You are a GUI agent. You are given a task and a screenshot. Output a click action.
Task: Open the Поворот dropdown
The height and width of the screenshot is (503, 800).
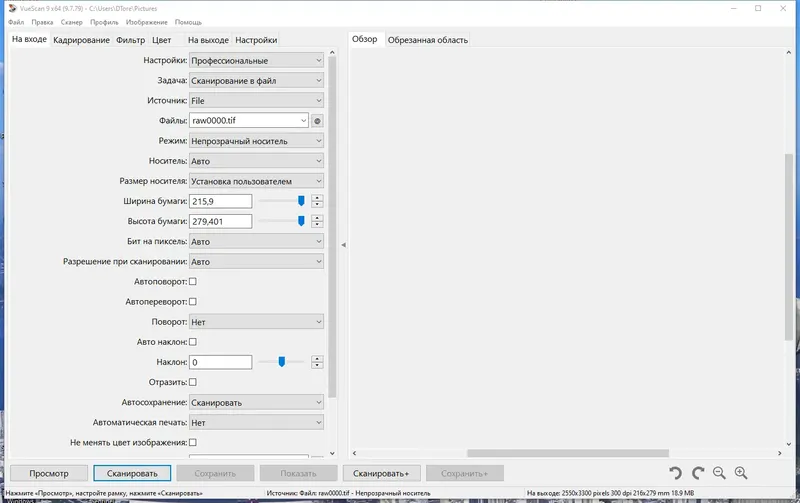pyautogui.click(x=256, y=322)
